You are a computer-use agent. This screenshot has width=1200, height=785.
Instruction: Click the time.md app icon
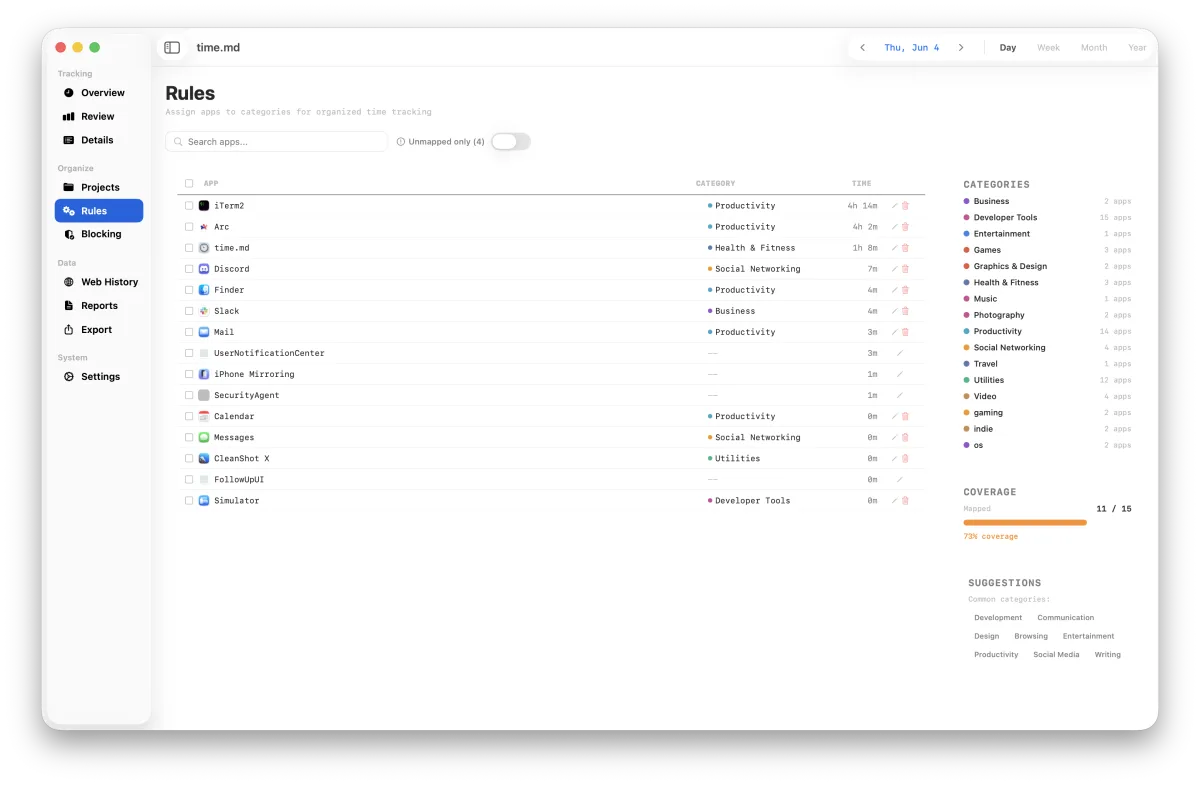pos(204,248)
